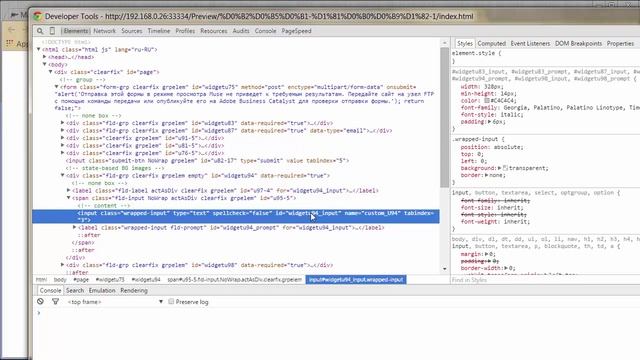Click the html breadcrumb
Viewport: 640px width, 360px height.
[x=41, y=280]
